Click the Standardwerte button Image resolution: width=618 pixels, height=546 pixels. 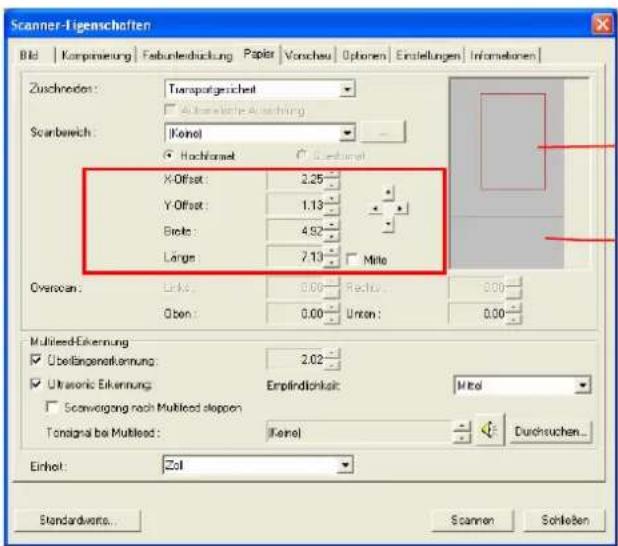tap(78, 520)
